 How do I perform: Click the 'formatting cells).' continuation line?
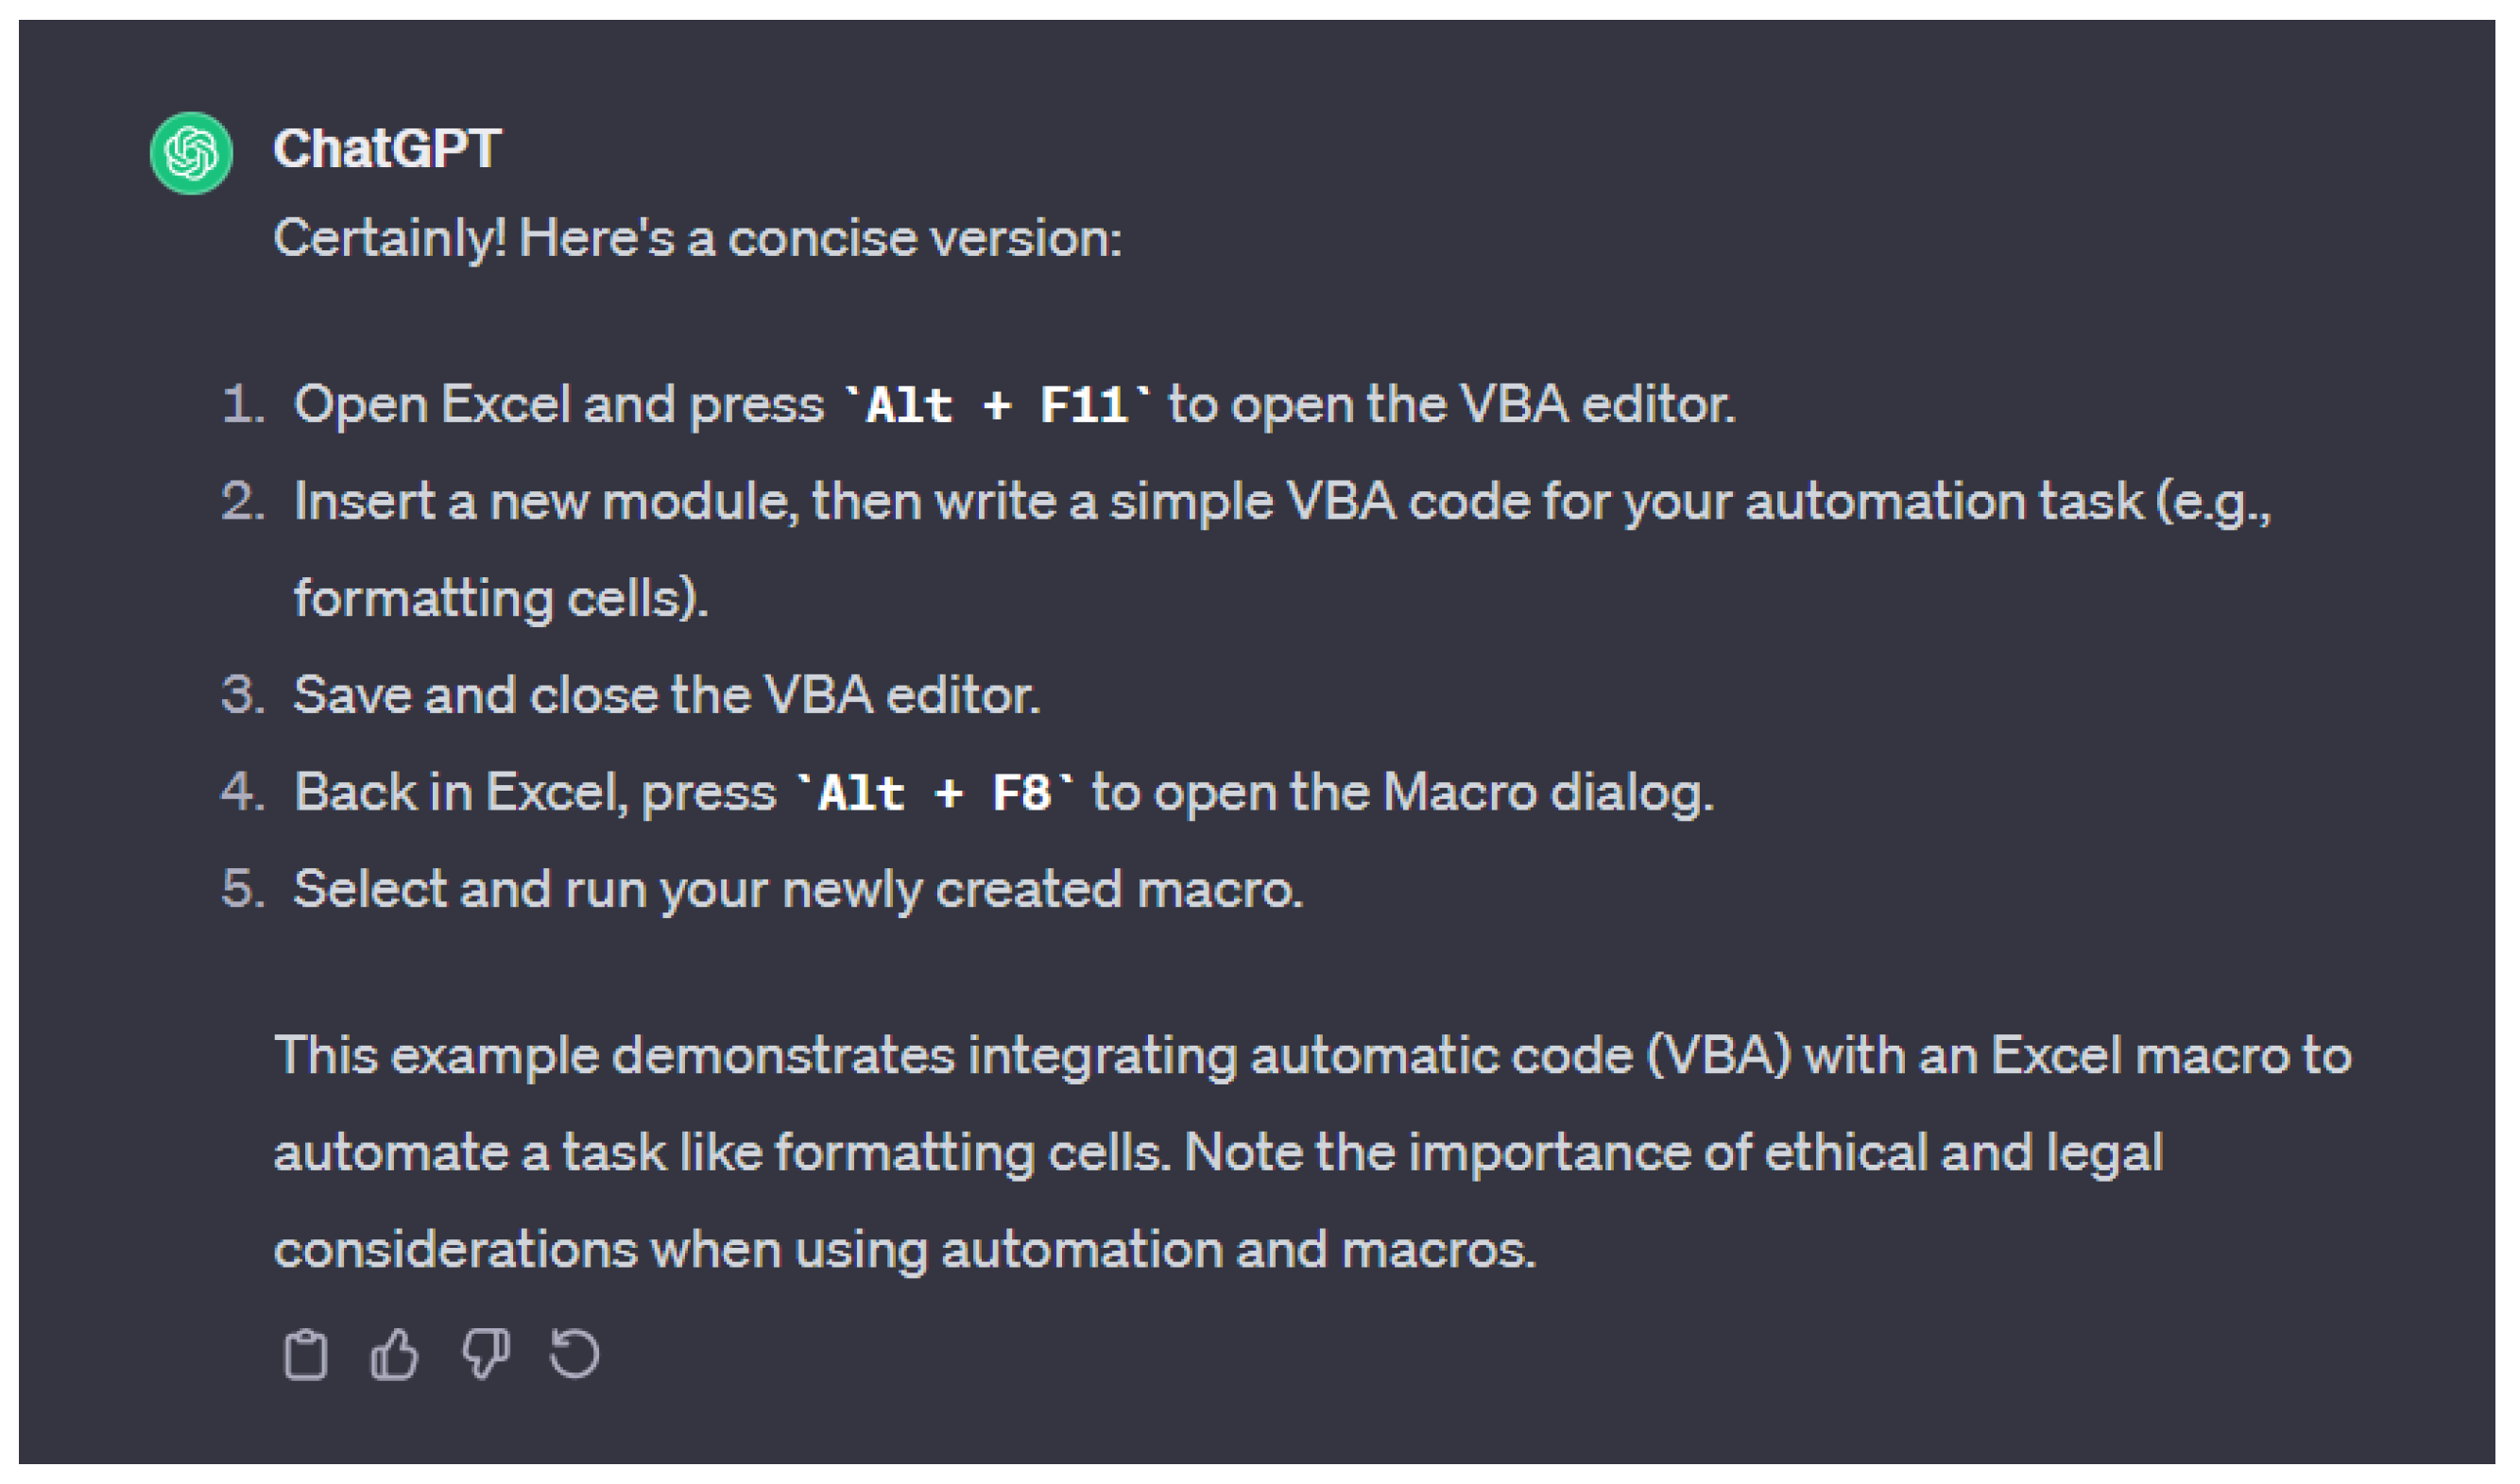tap(501, 600)
